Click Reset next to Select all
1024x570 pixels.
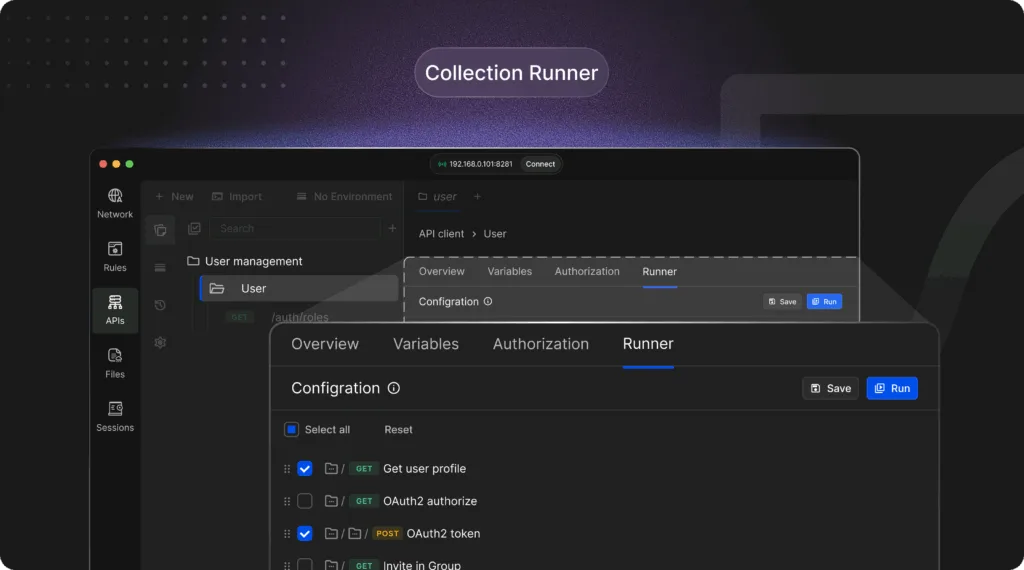click(398, 430)
